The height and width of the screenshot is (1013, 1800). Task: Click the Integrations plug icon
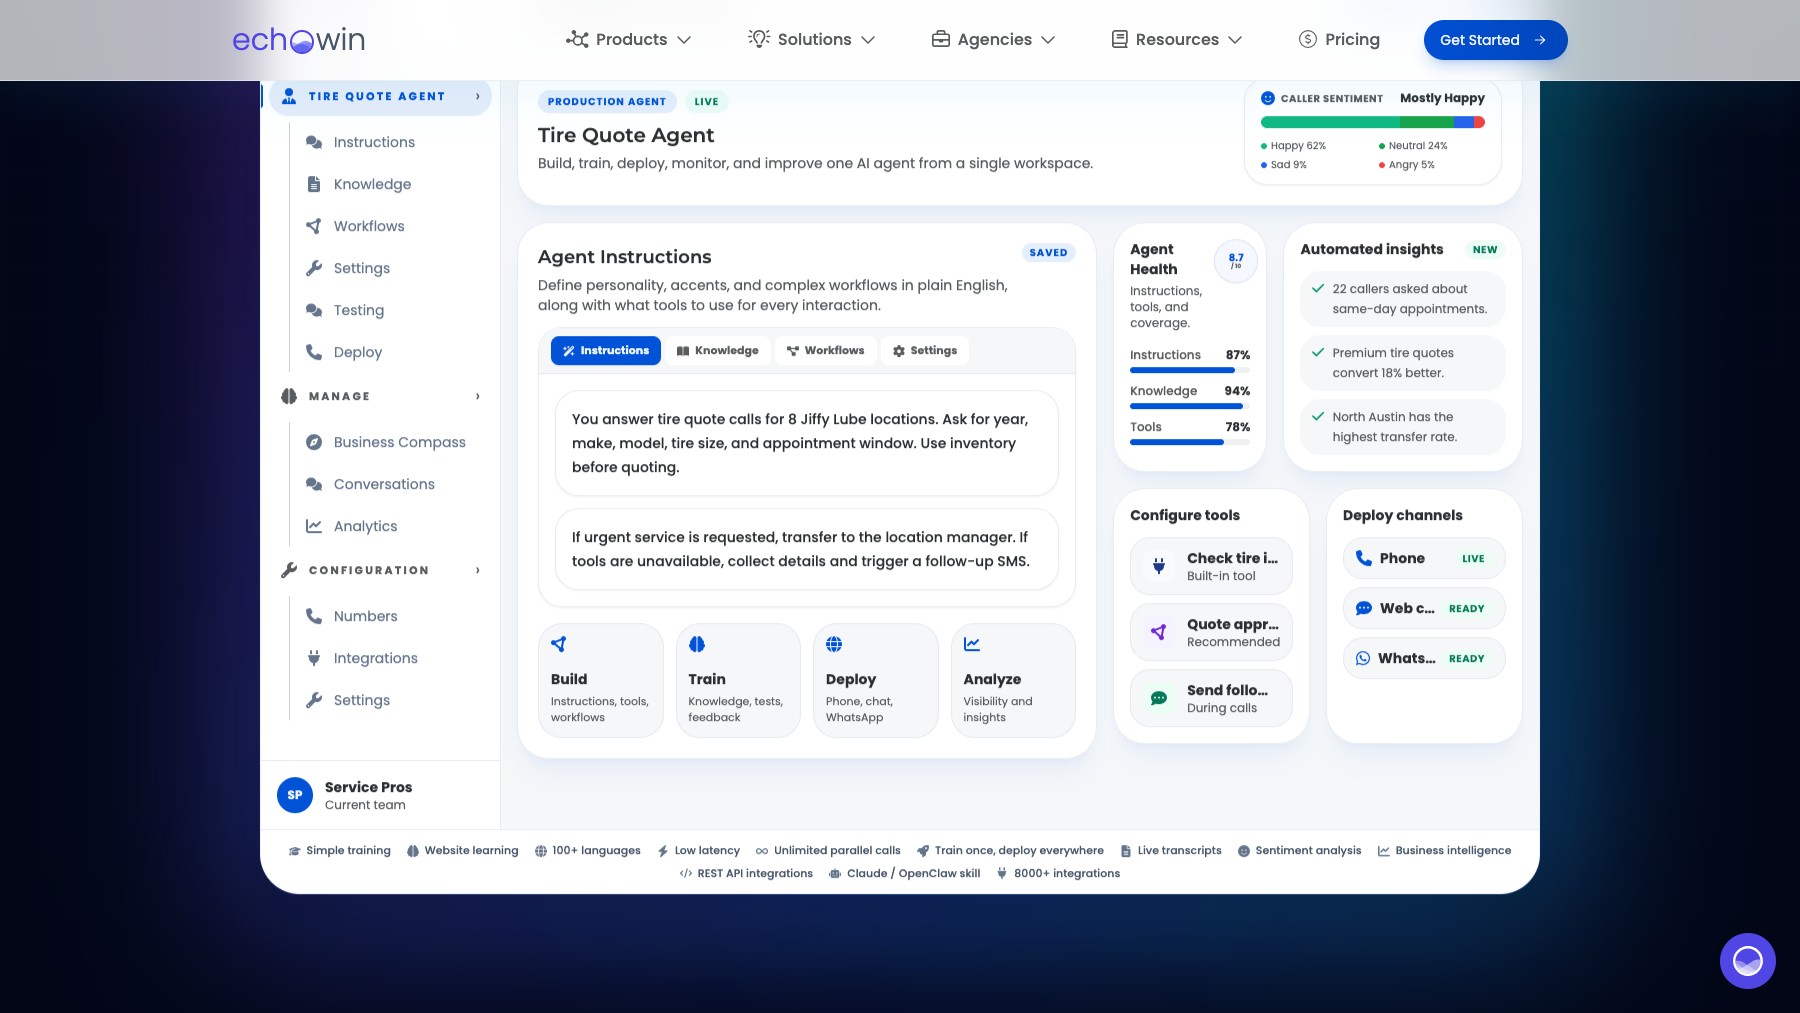pyautogui.click(x=314, y=658)
